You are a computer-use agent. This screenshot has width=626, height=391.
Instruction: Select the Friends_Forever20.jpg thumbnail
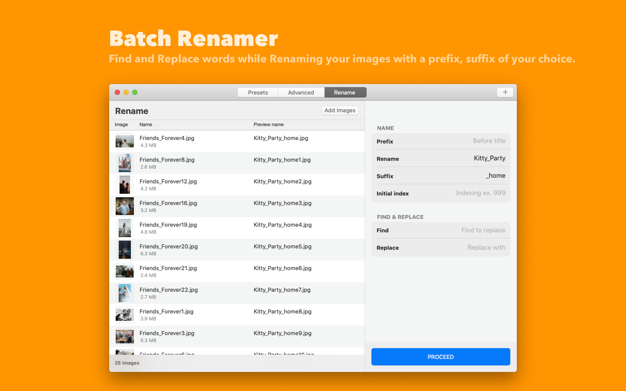125,250
